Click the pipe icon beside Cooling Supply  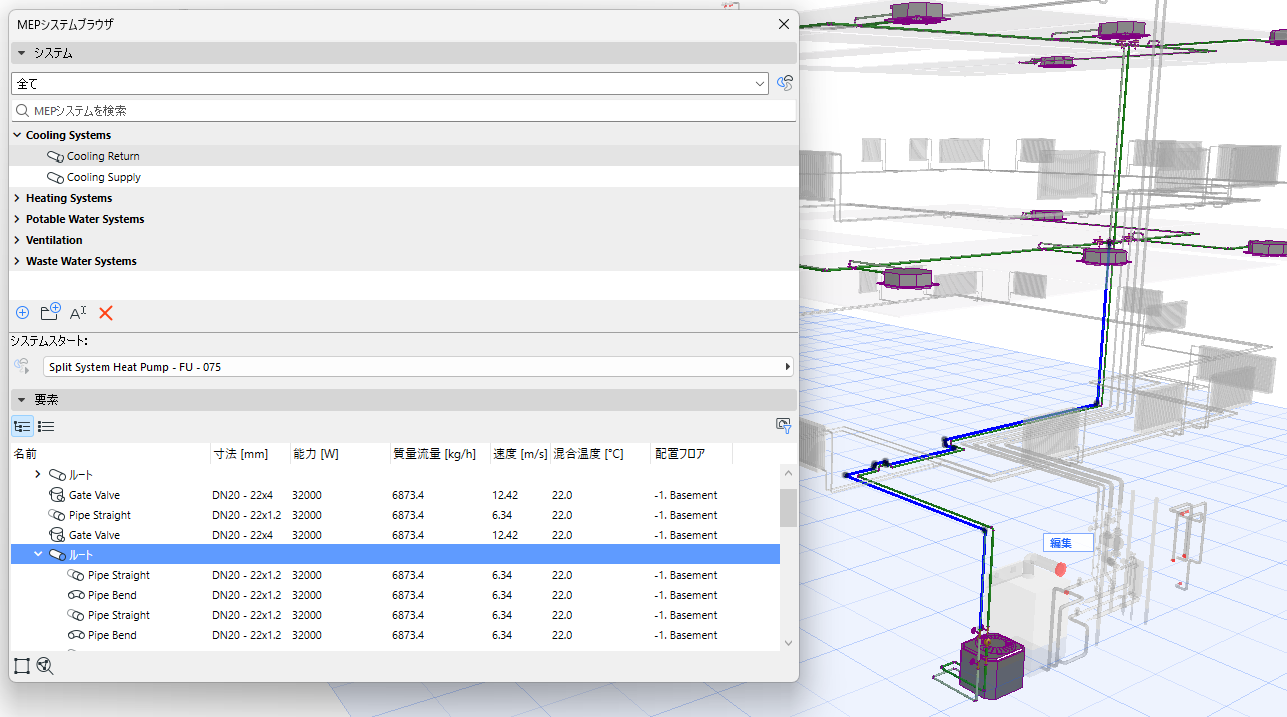click(56, 177)
